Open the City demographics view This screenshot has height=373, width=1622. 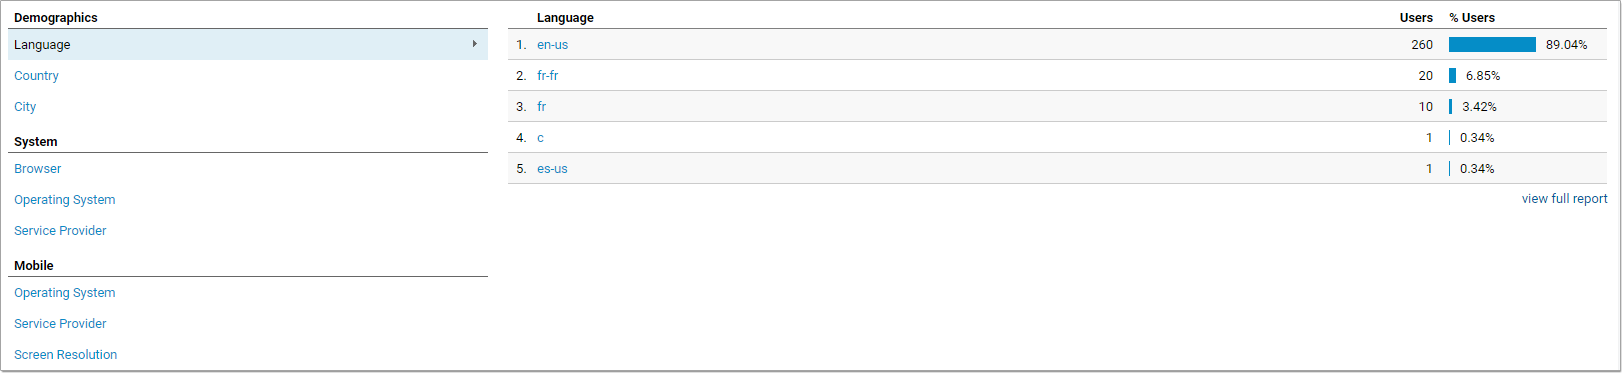click(25, 107)
